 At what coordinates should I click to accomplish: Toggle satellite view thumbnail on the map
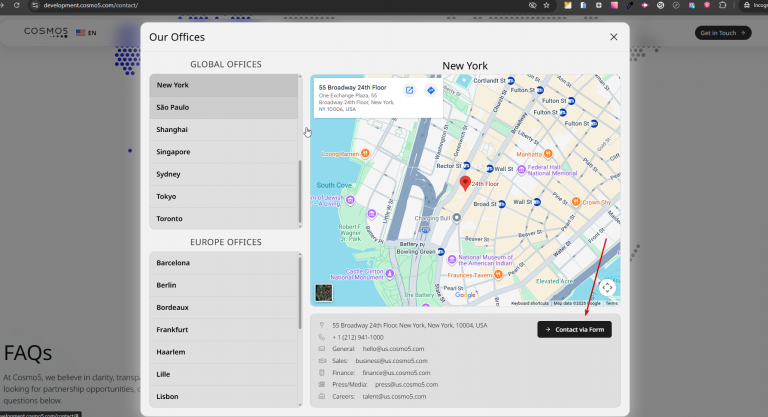(x=324, y=293)
